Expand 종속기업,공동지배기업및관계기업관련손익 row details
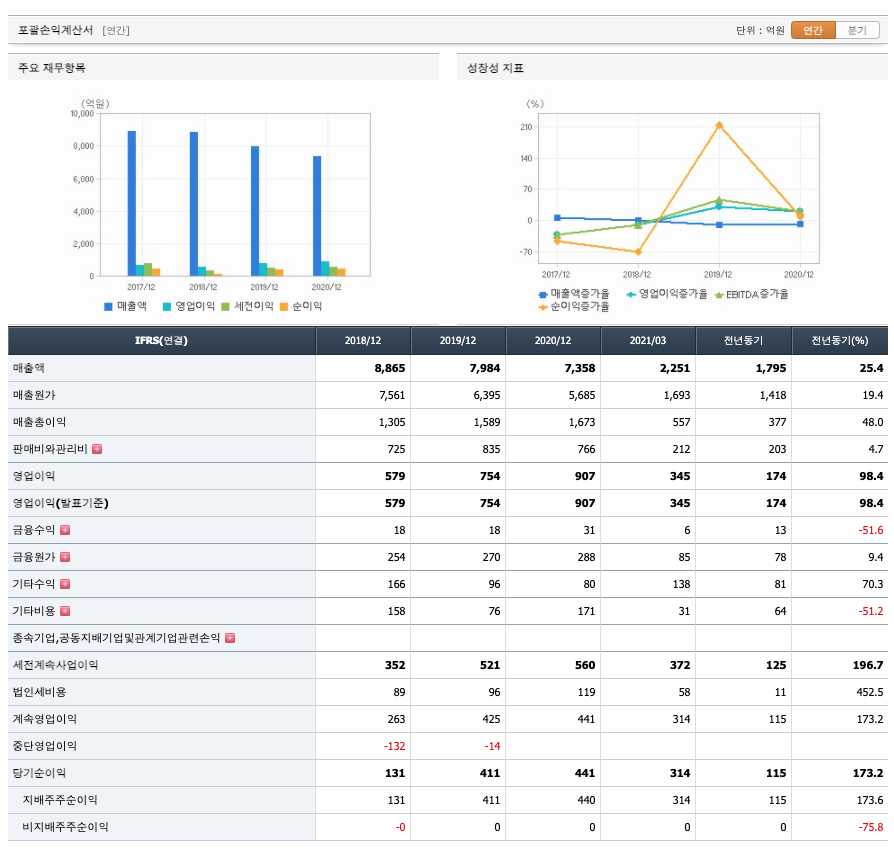Viewport: 894px width, 853px height. 230,638
